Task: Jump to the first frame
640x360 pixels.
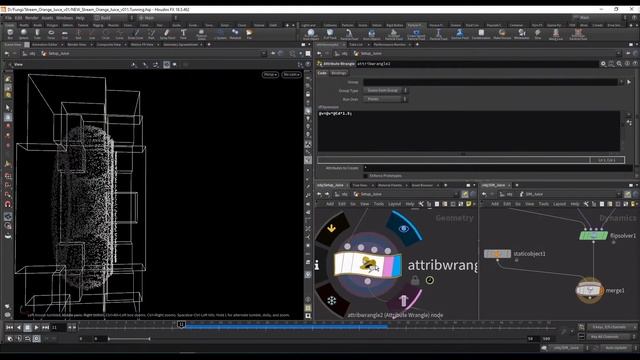Action: pyautogui.click(x=9, y=327)
